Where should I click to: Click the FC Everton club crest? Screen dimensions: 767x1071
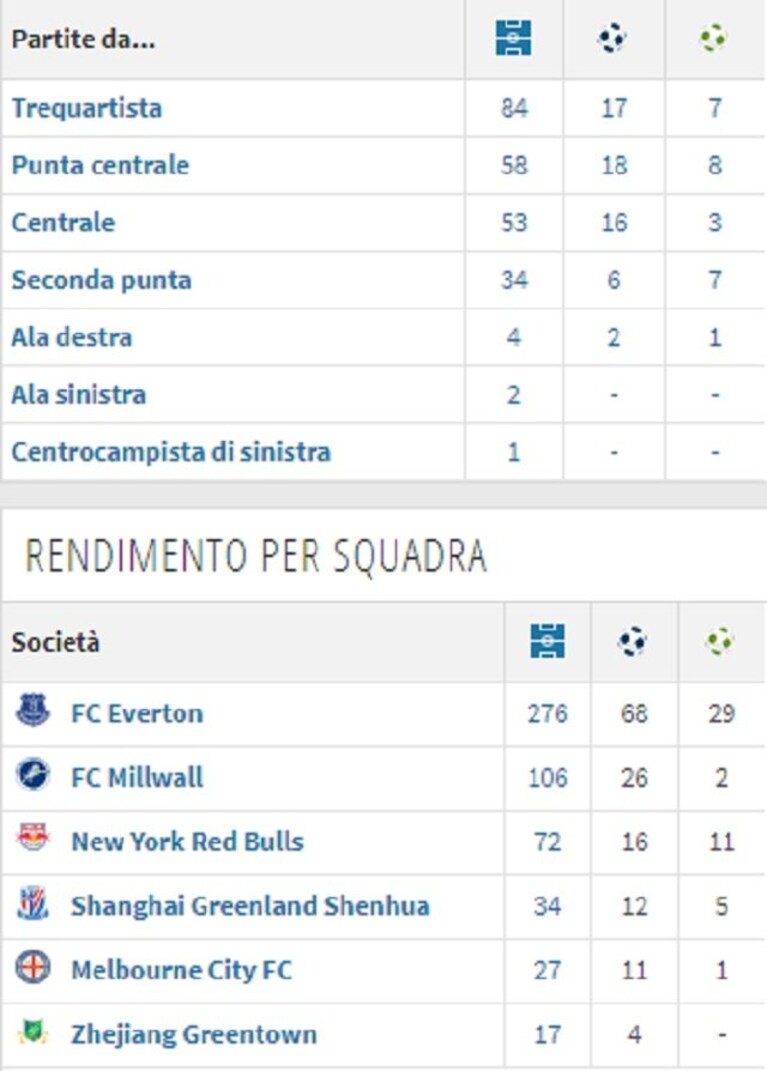pos(33,710)
